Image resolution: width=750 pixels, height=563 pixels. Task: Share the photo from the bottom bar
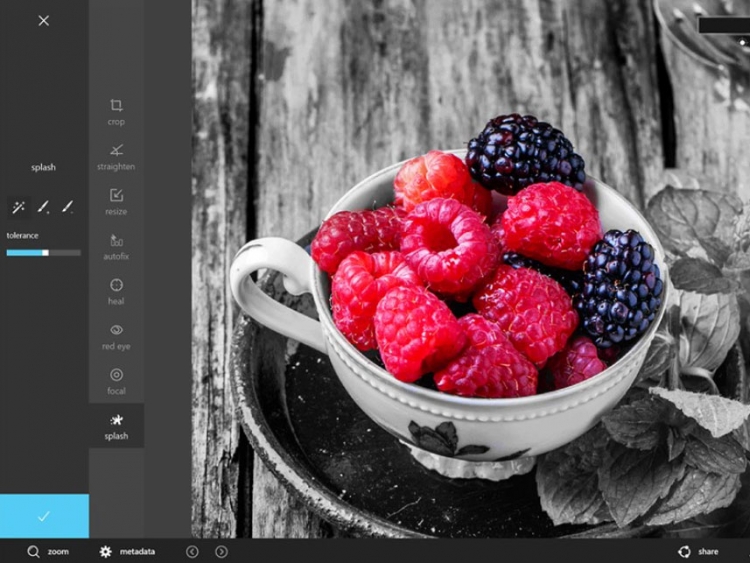698,551
